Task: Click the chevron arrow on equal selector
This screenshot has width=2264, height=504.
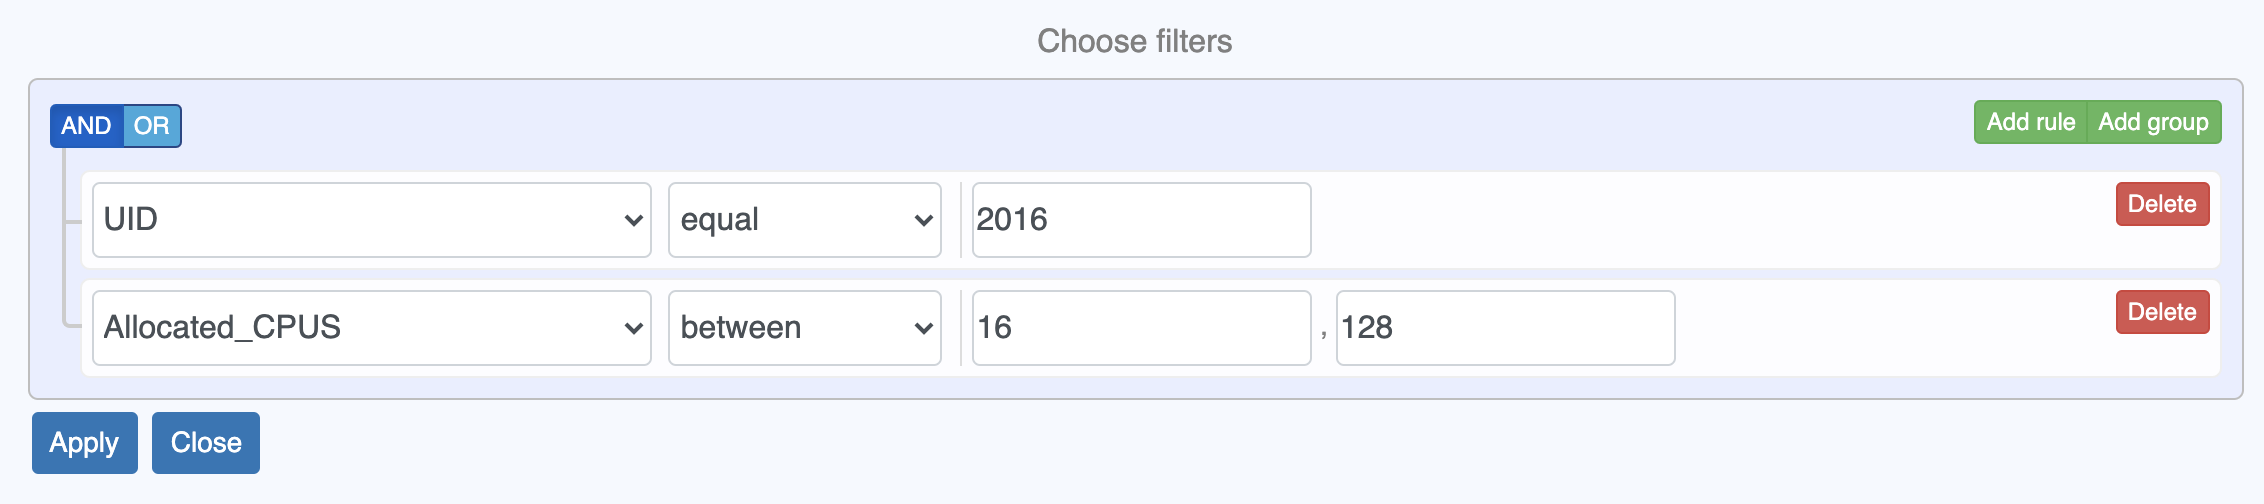Action: 923,220
